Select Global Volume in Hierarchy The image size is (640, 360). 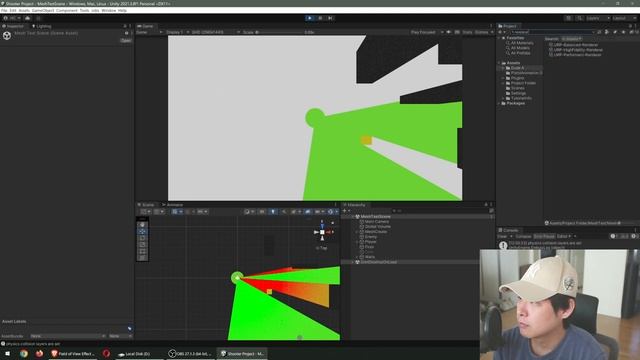(x=377, y=227)
